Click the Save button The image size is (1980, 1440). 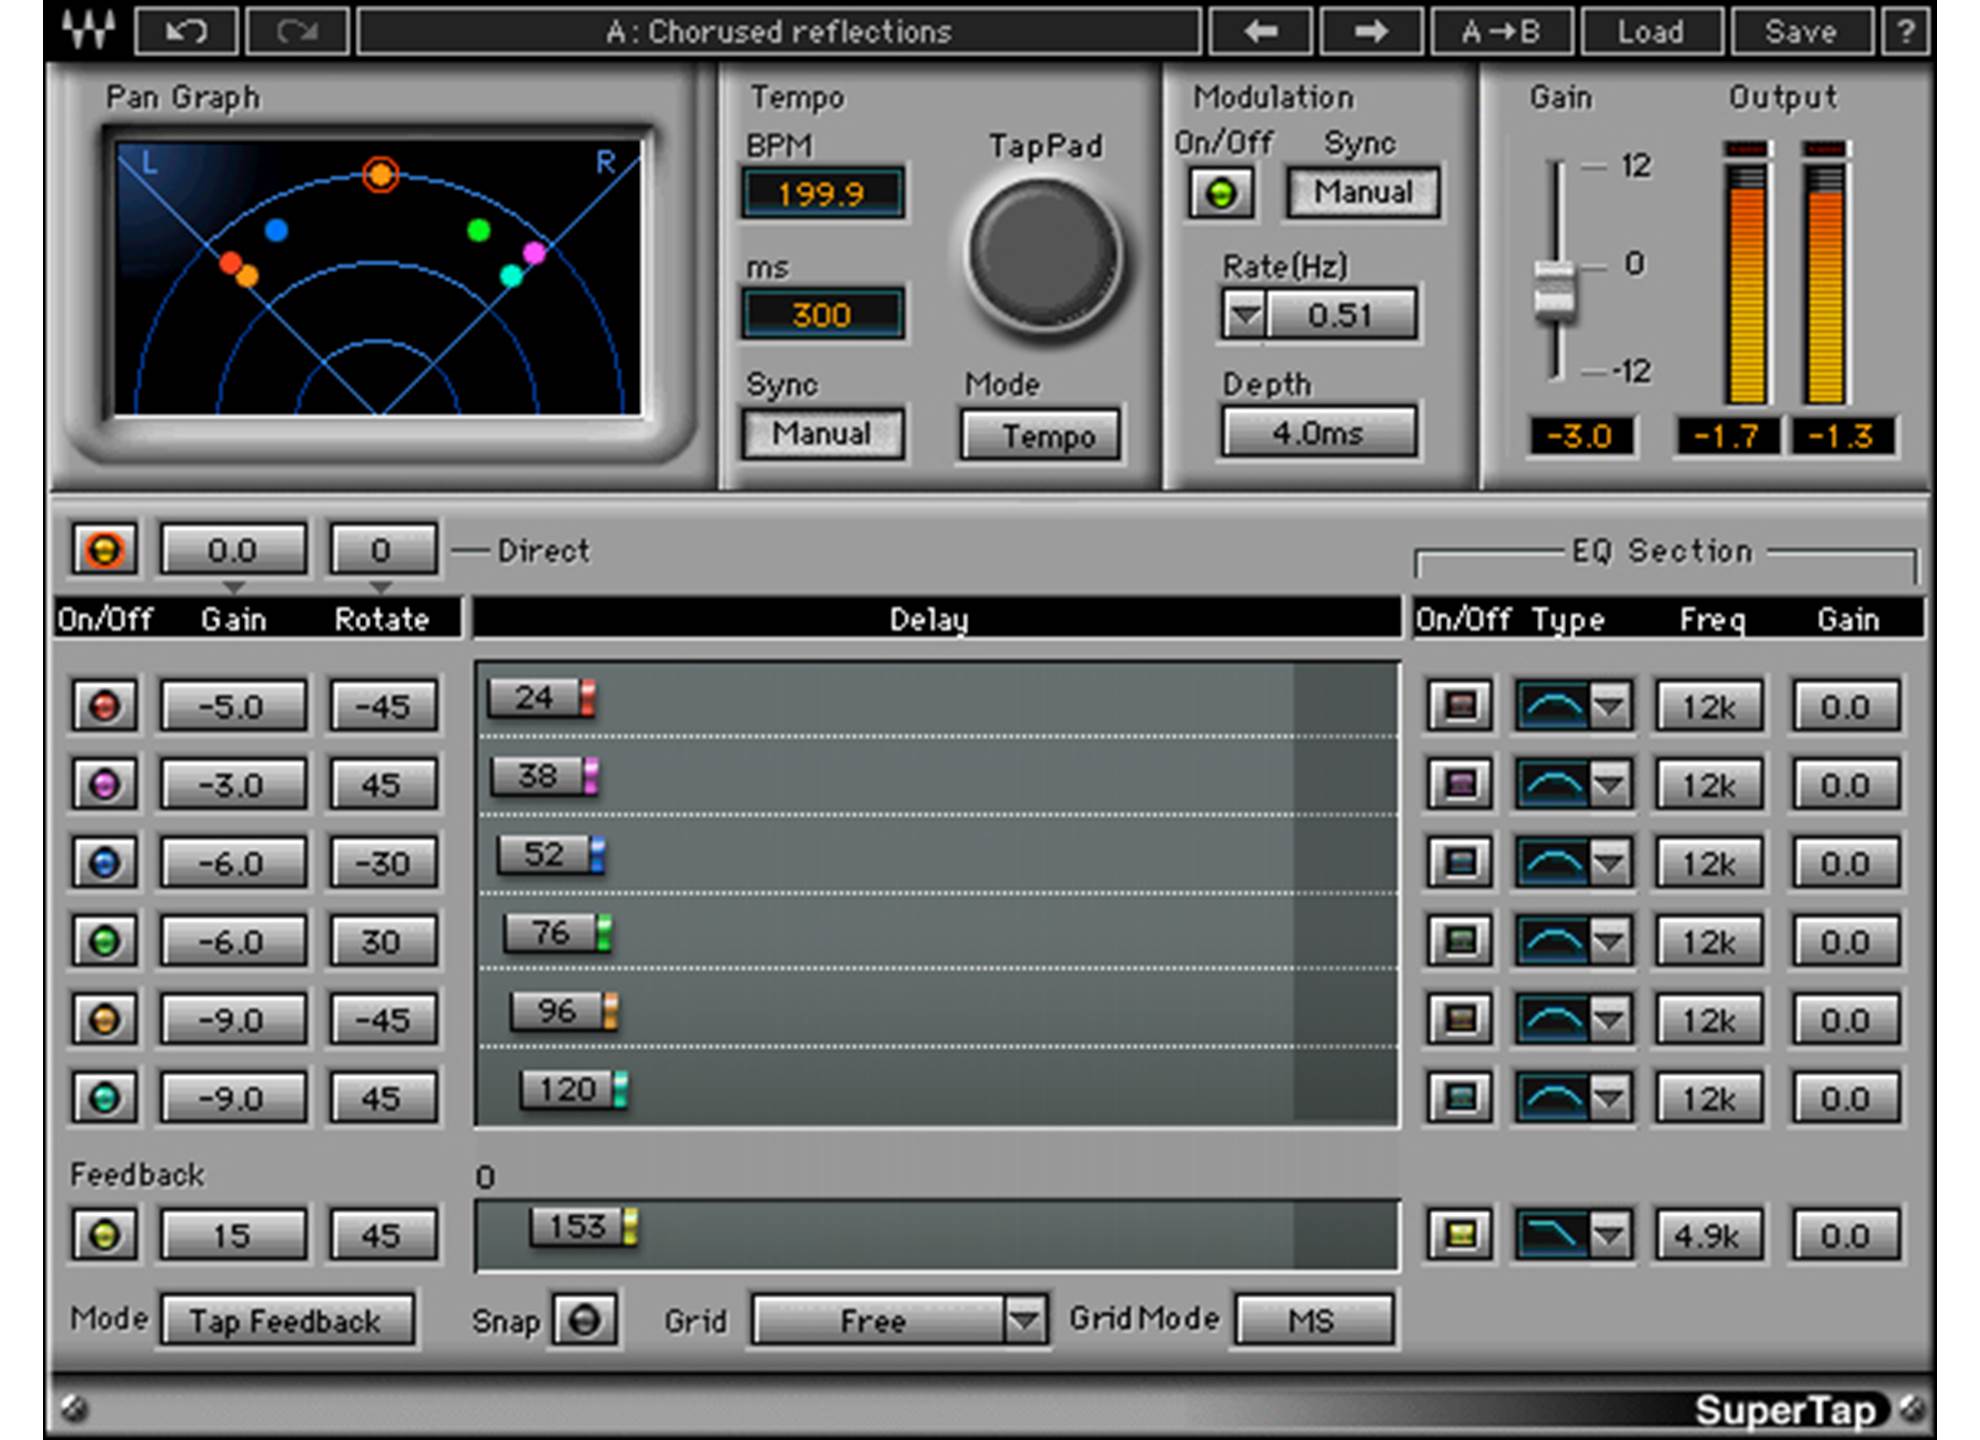tap(1800, 31)
